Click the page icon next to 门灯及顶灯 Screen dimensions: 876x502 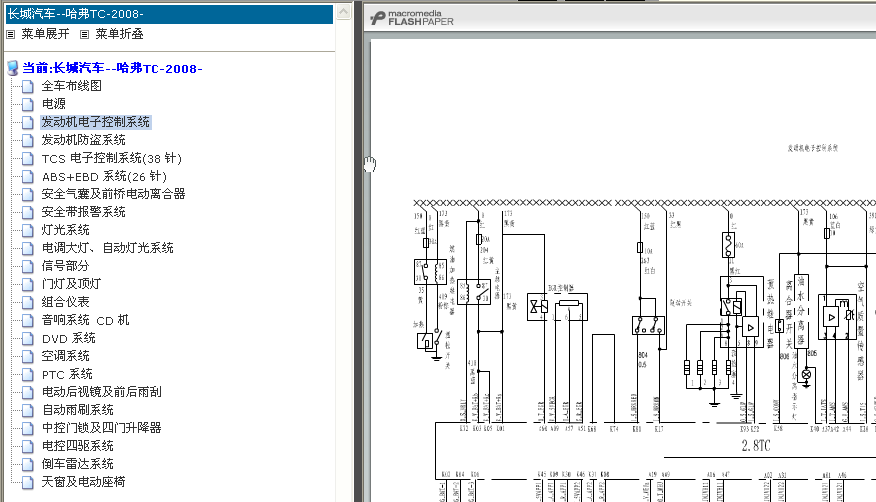click(27, 284)
